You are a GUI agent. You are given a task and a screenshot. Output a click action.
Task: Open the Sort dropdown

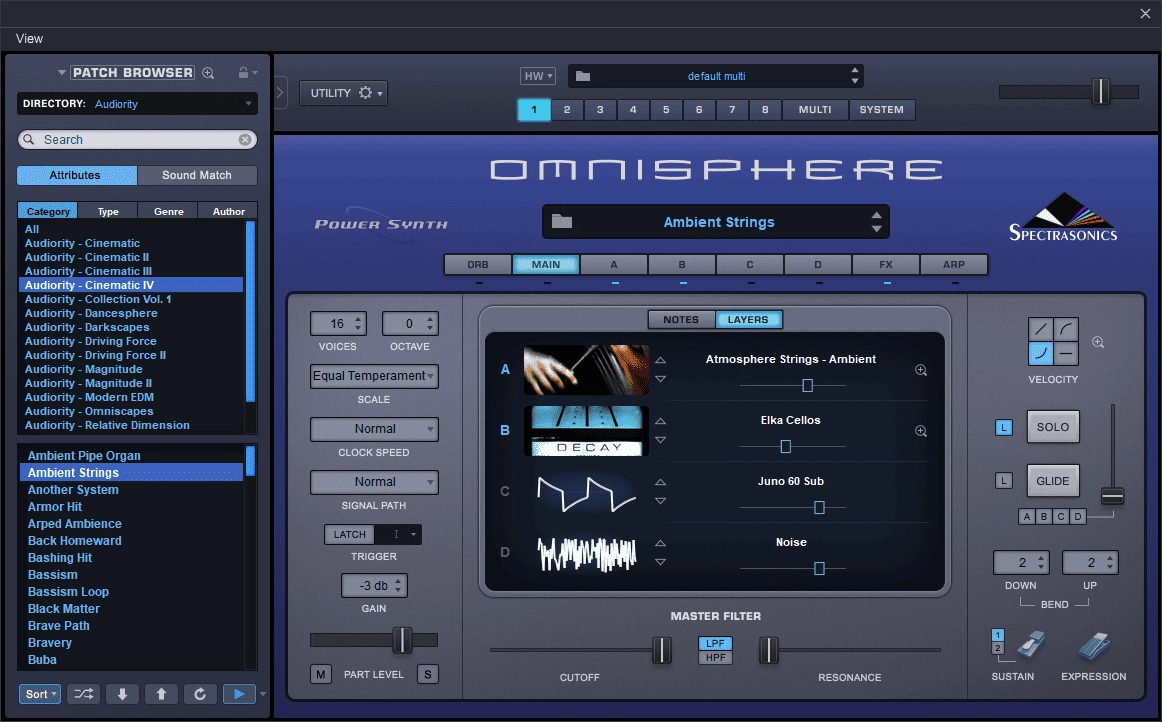(x=39, y=694)
